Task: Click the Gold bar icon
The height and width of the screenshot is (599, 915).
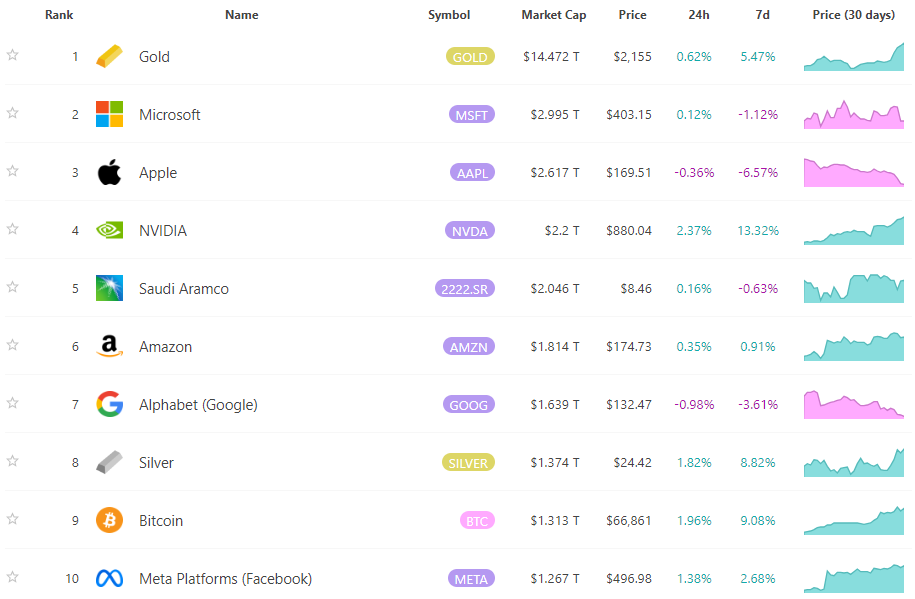Action: point(109,57)
